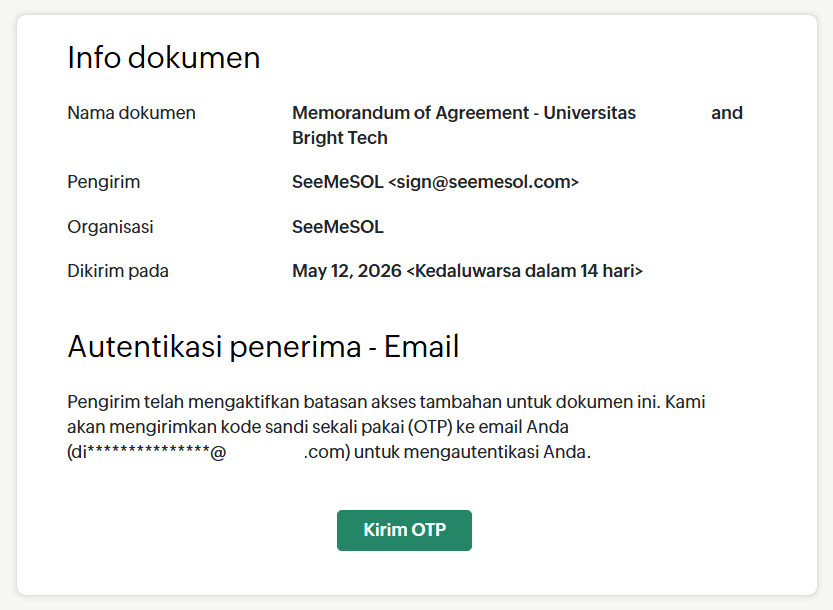
Task: Select the Info dokumen heading
Action: coord(164,57)
